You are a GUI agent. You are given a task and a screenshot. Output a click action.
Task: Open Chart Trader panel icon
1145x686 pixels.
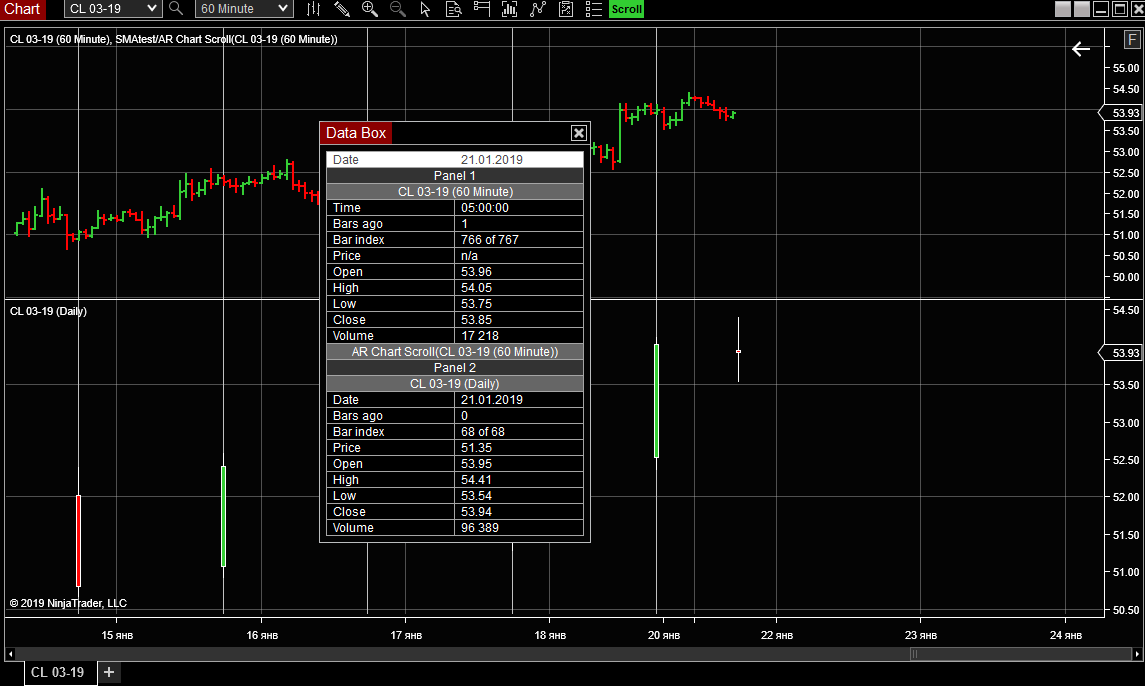point(481,9)
